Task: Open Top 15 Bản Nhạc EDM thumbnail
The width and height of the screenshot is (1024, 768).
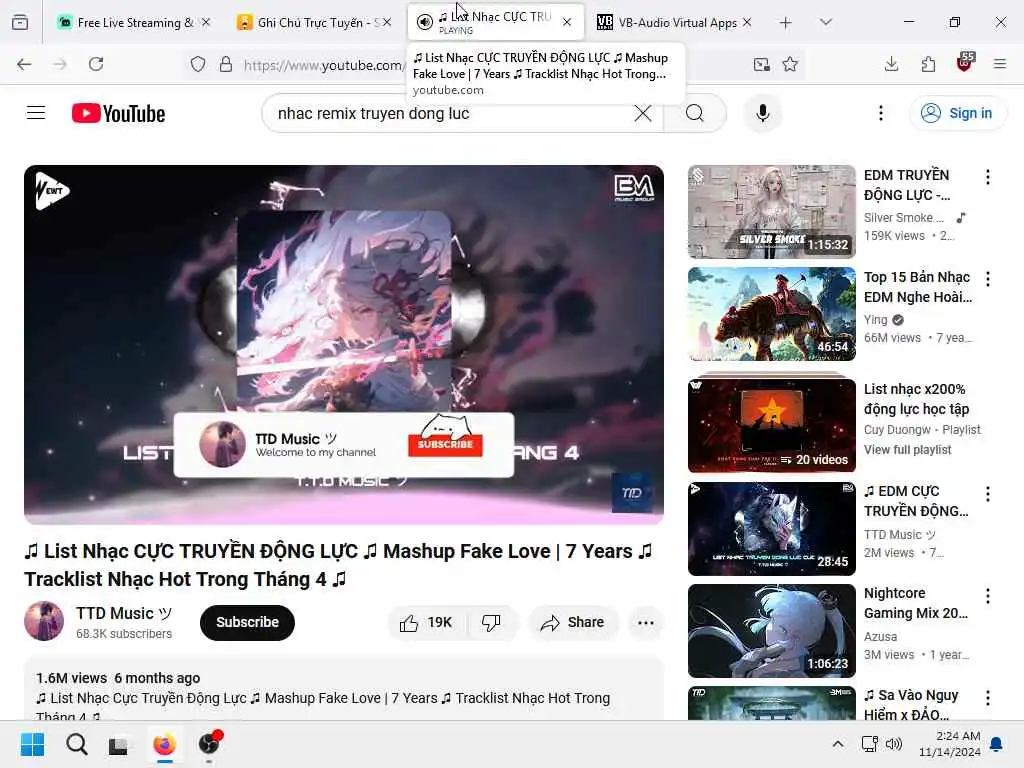Action: (771, 313)
